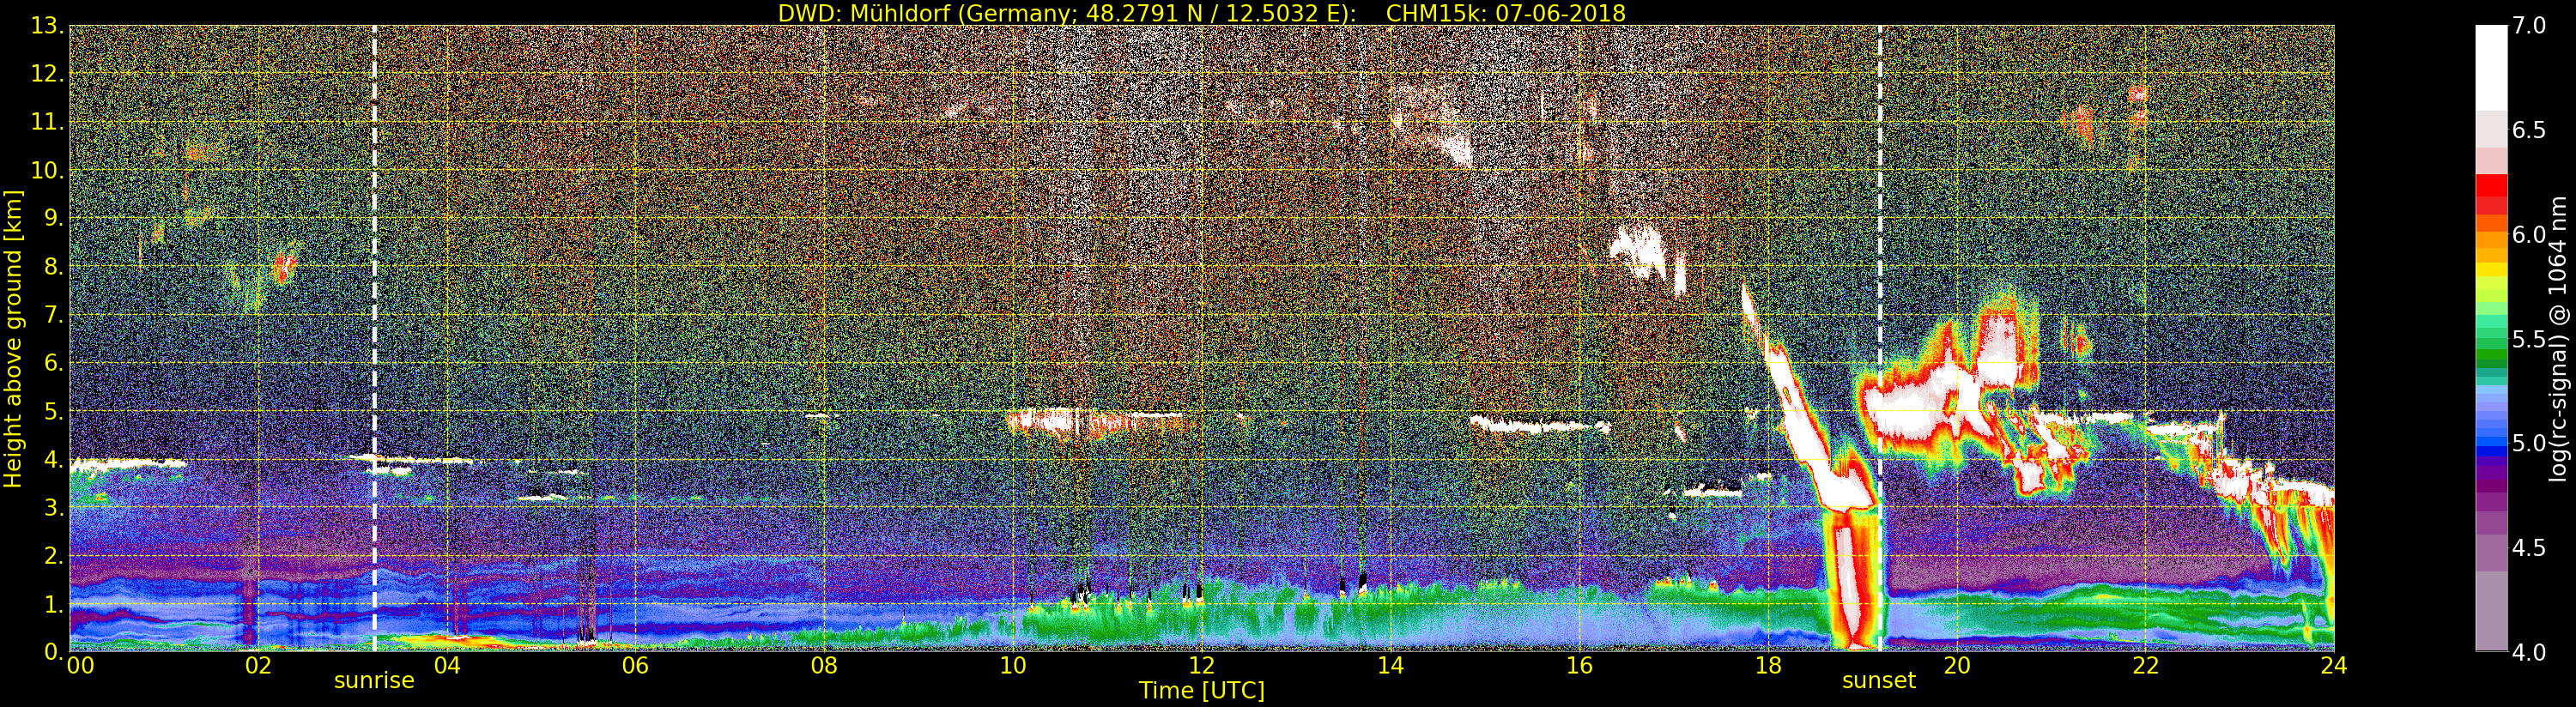Image resolution: width=2576 pixels, height=707 pixels.
Task: Click the y-axis tick label '11.'
Action: [47, 122]
